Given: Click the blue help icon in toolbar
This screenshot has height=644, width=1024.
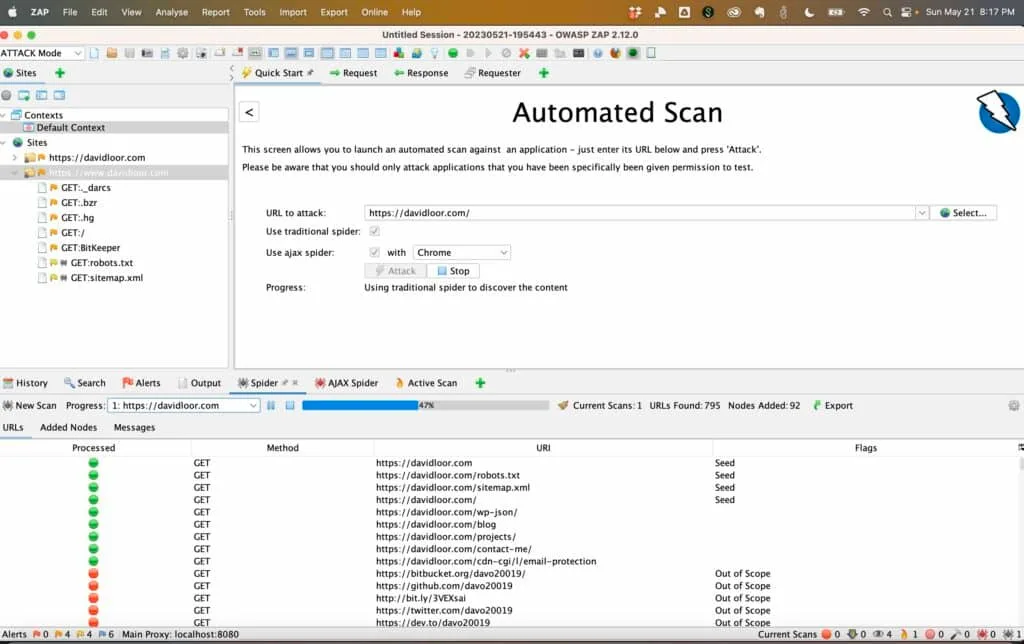Looking at the screenshot, I should pyautogui.click(x=598, y=54).
